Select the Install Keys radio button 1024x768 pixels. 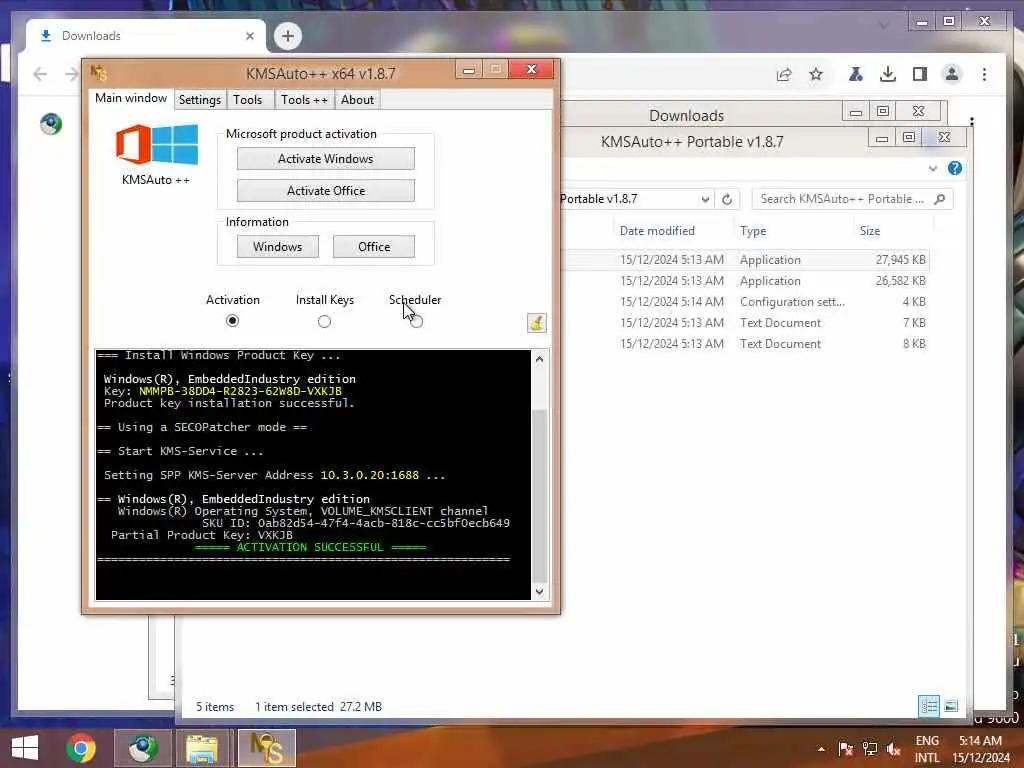coord(325,321)
